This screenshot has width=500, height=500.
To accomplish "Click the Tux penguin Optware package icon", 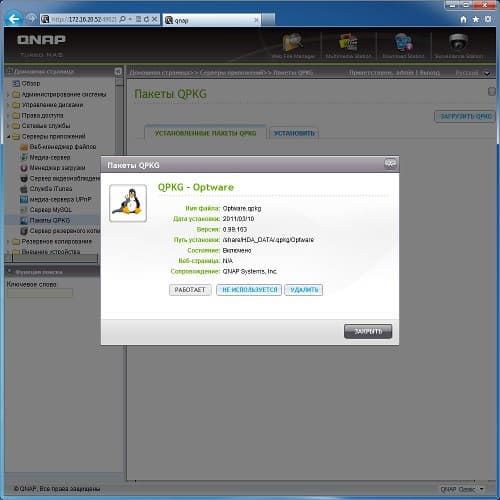I will tap(128, 203).
